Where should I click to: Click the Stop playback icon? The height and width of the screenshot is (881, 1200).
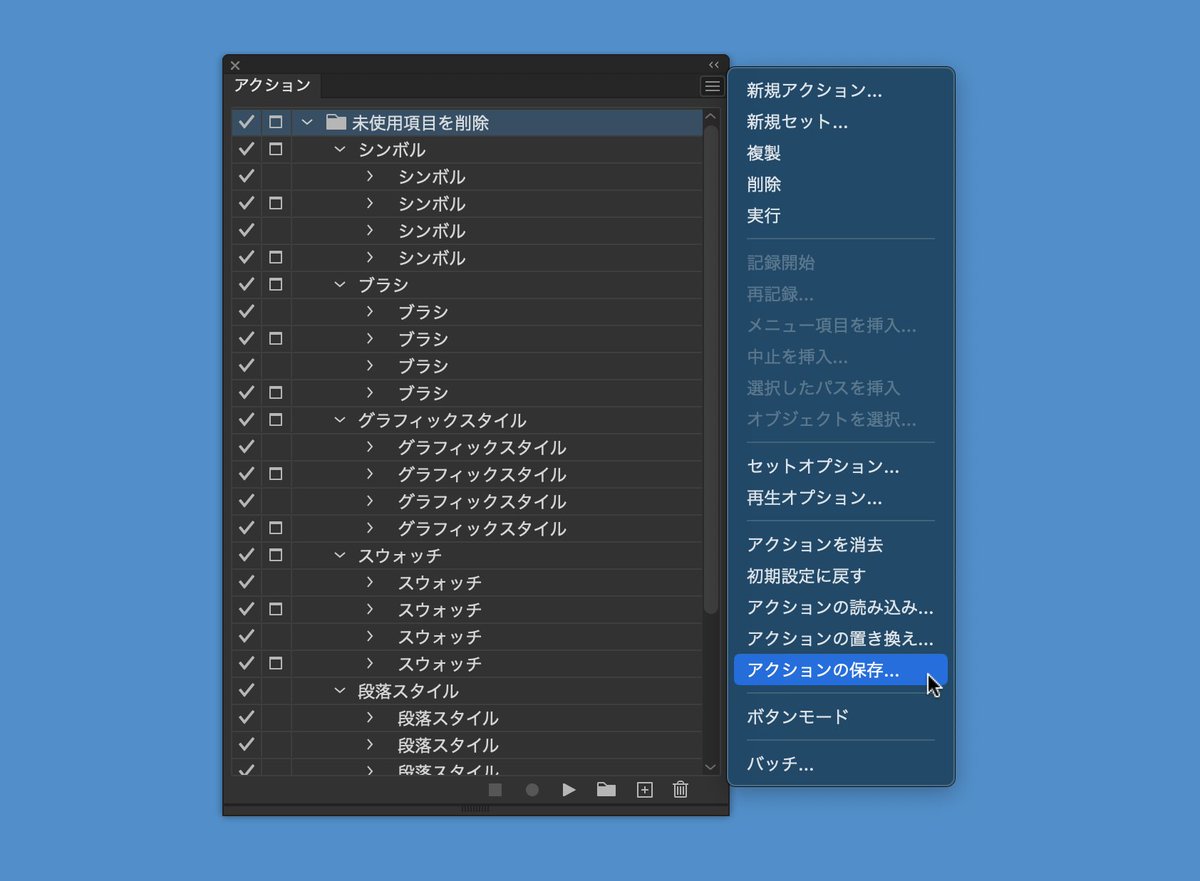pyautogui.click(x=494, y=790)
